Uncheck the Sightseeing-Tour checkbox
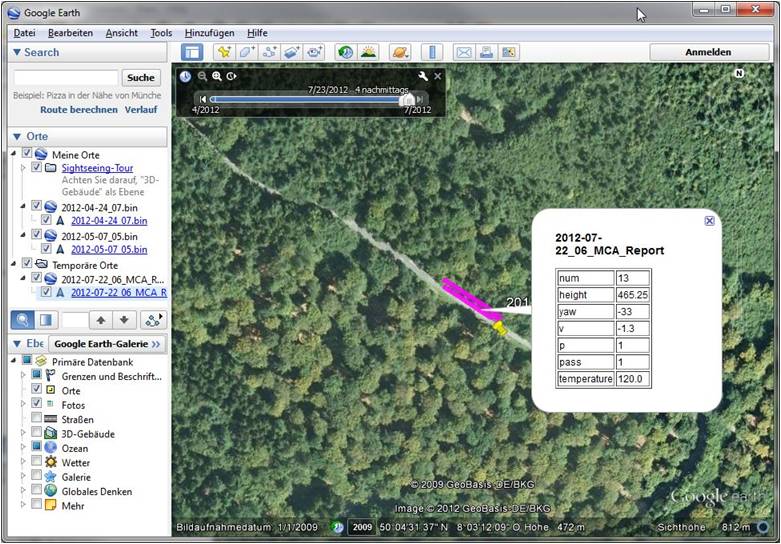This screenshot has height=544, width=781. pyautogui.click(x=37, y=168)
